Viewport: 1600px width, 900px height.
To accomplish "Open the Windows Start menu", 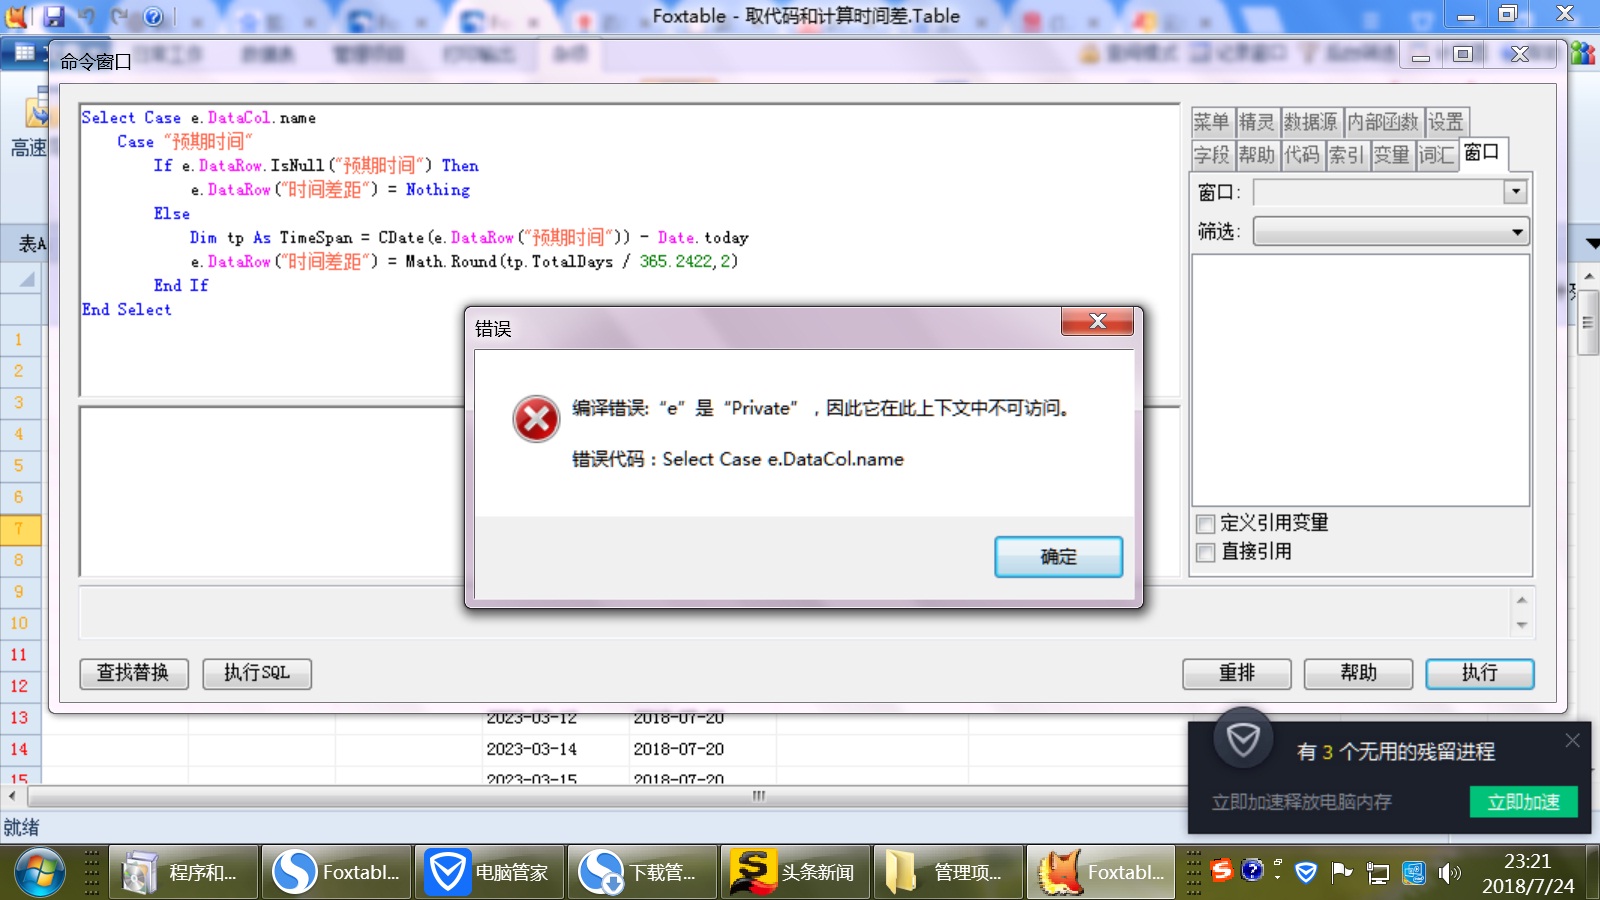I will click(x=39, y=872).
